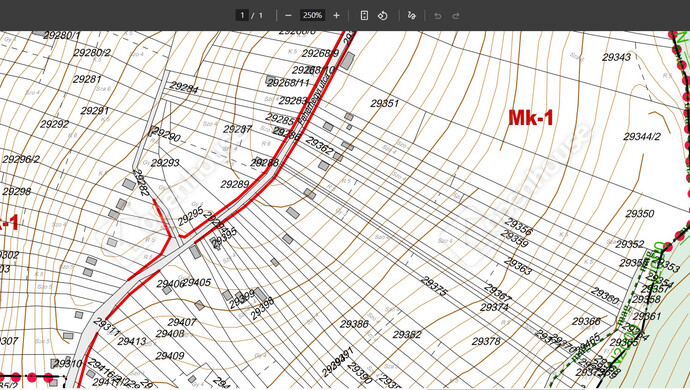Click parcel number 29405
Screen dimensions: 690x390
[197, 282]
